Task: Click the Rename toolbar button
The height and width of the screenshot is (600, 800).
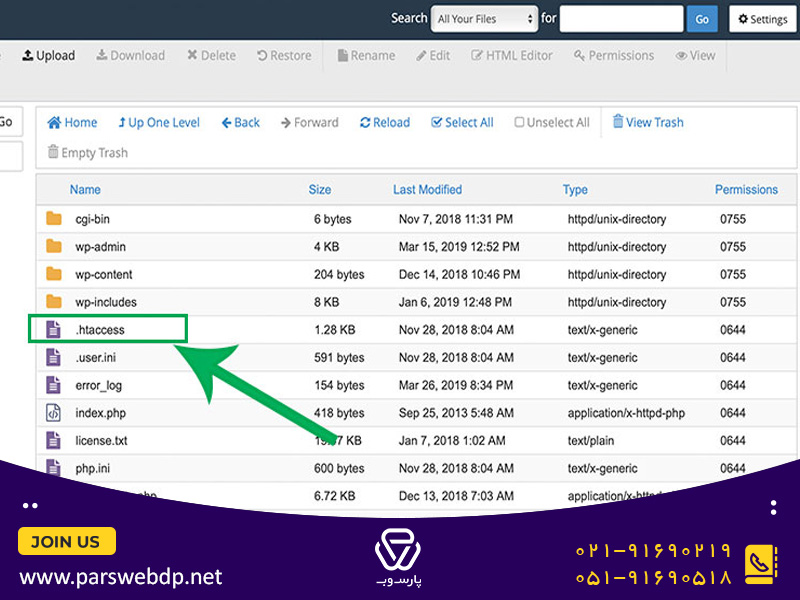Action: click(x=366, y=55)
